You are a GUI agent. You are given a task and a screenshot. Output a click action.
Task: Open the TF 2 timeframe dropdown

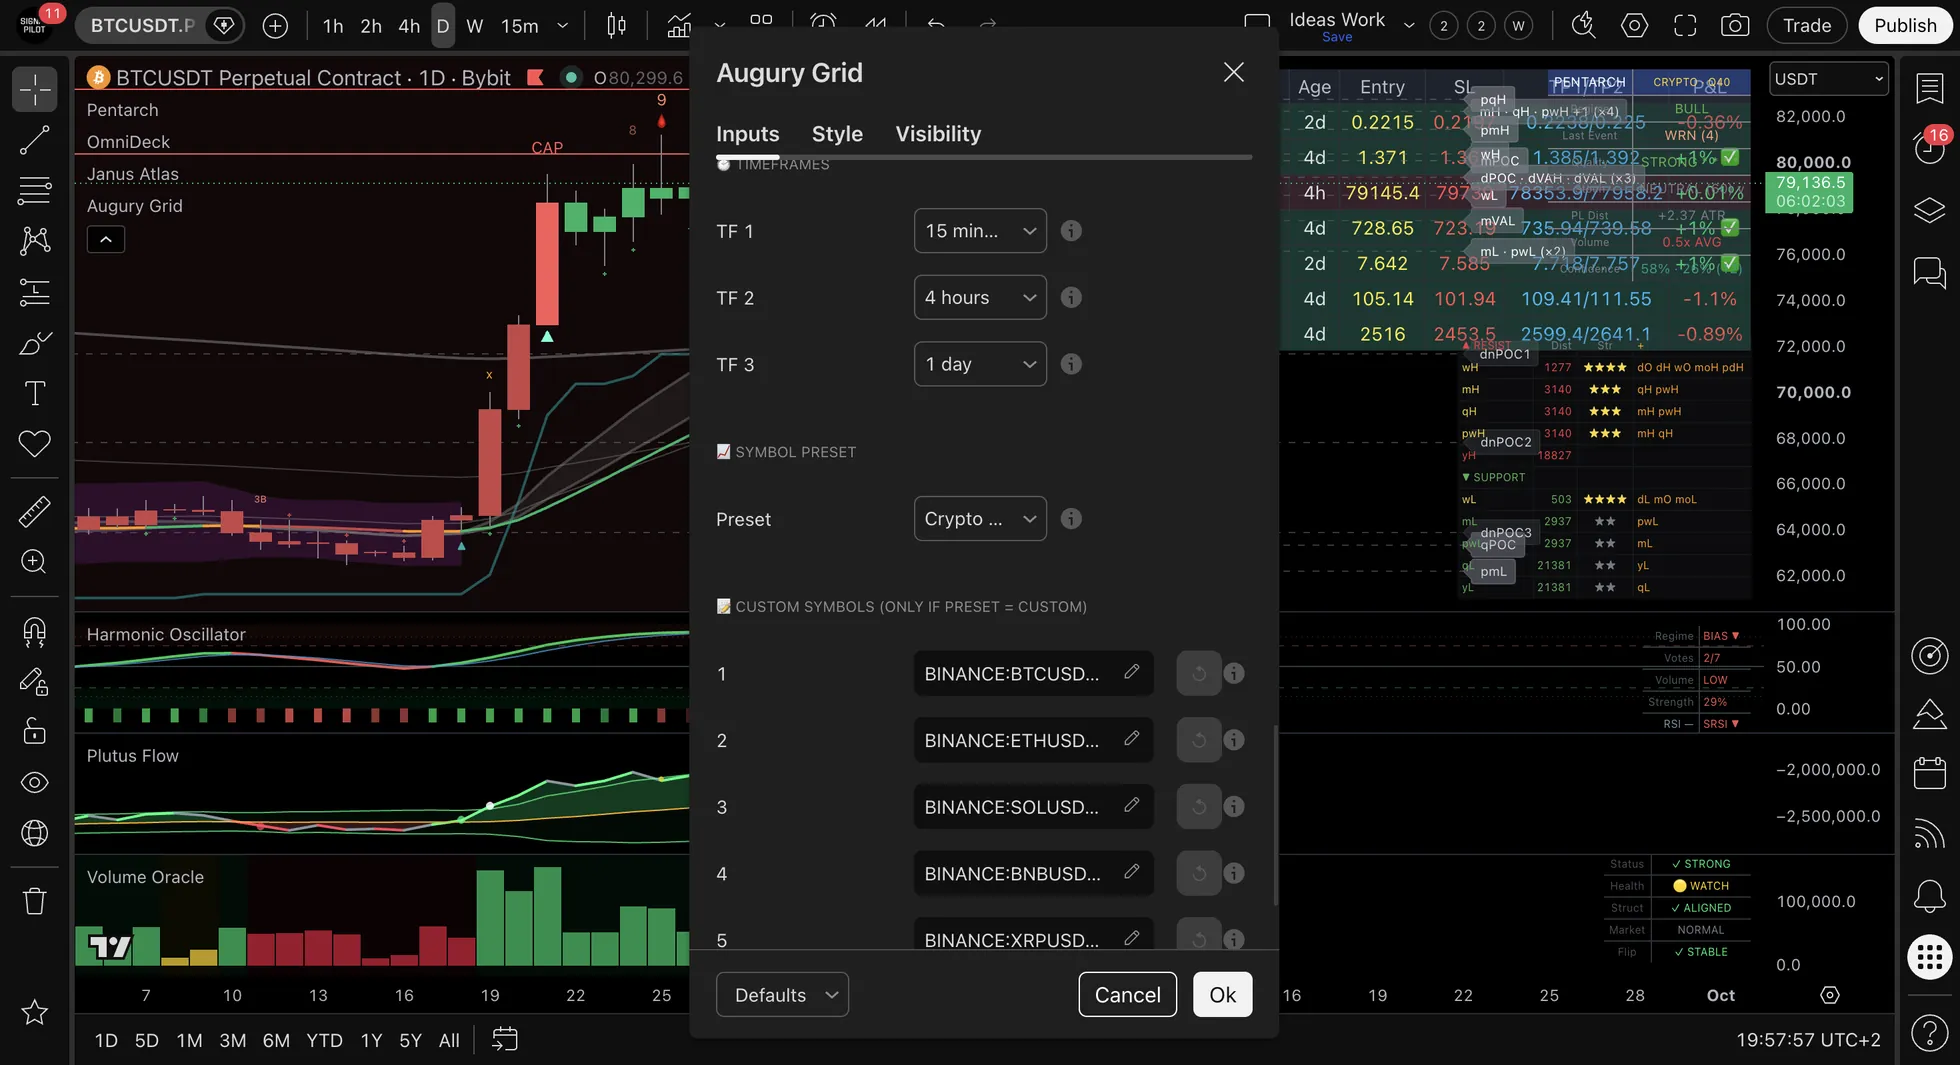[x=980, y=297]
